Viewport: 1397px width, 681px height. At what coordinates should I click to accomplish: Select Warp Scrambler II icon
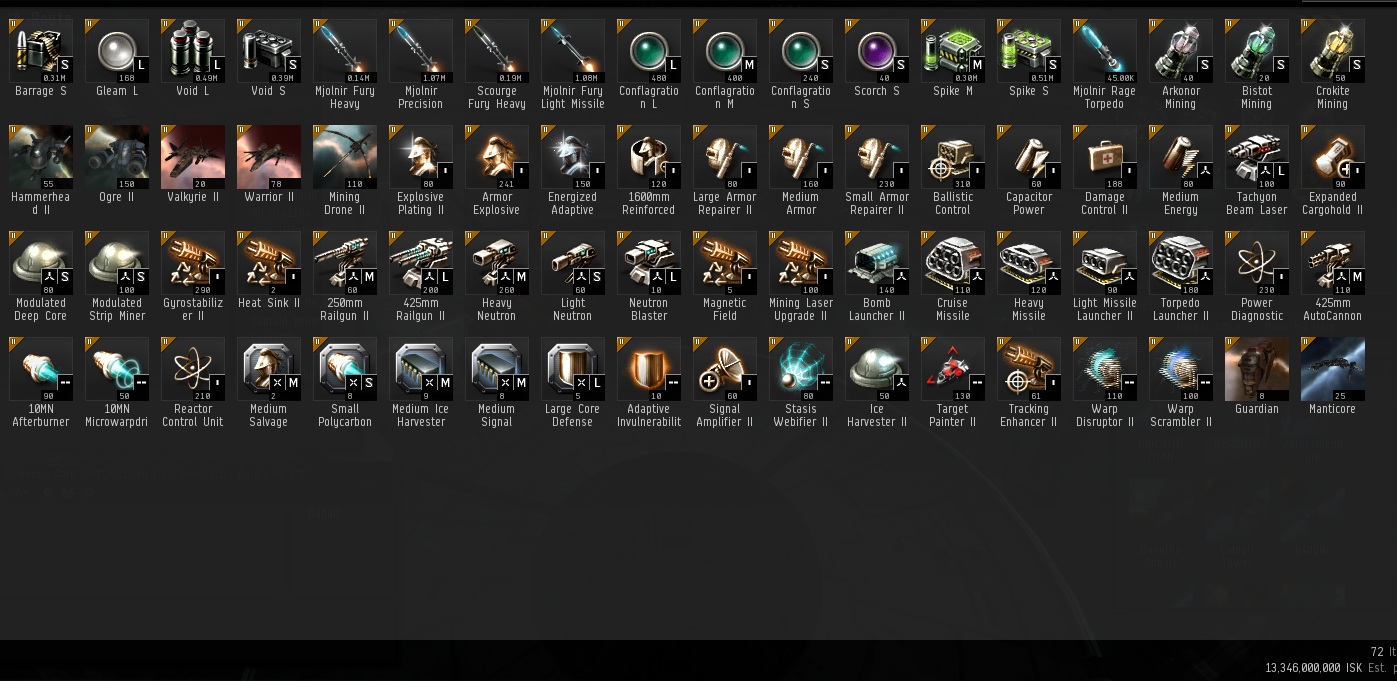coord(1181,369)
